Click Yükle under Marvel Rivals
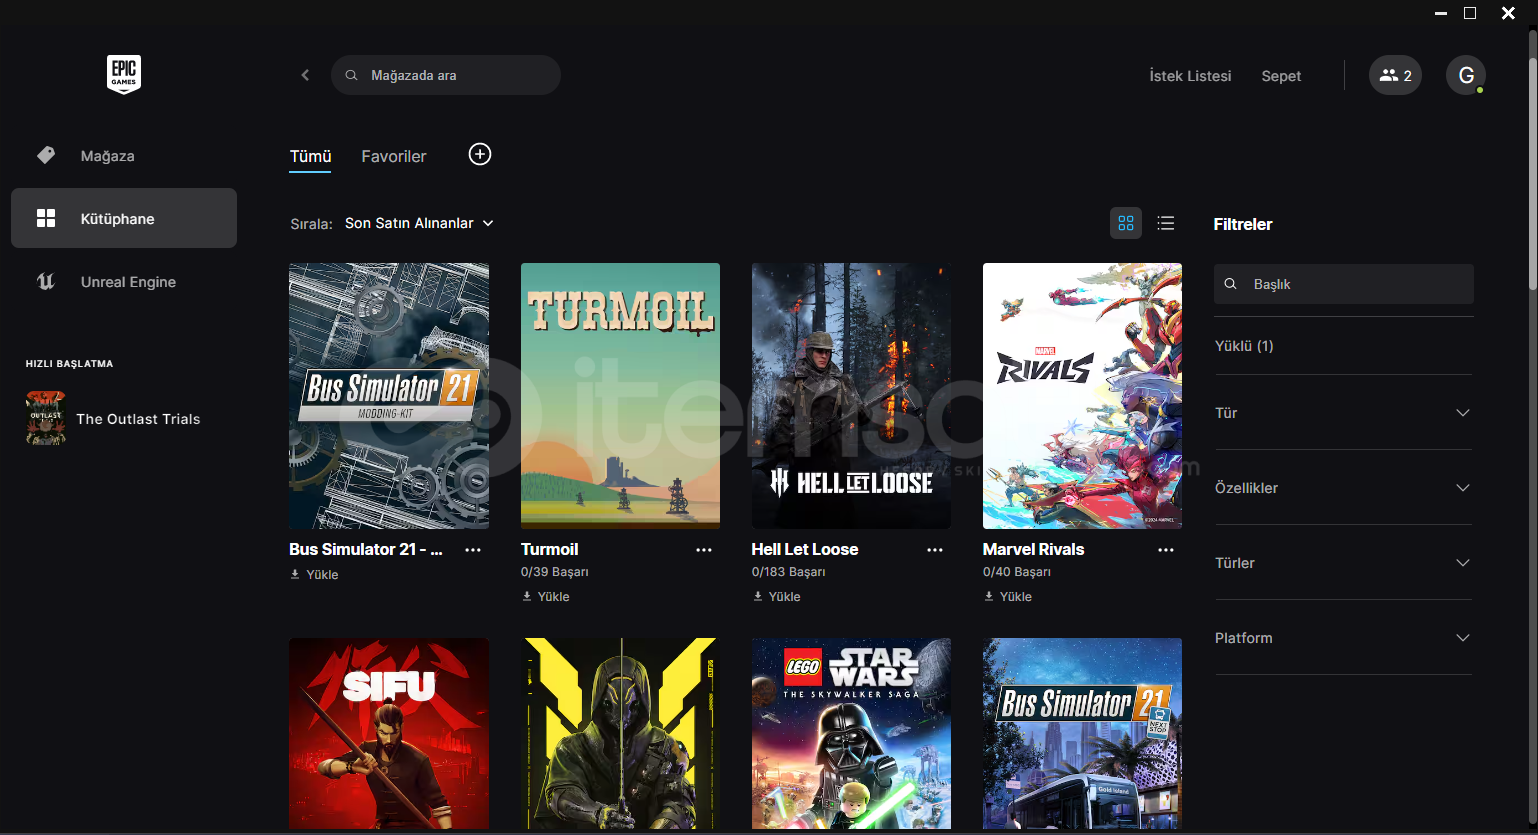The height and width of the screenshot is (835, 1538). (1008, 596)
